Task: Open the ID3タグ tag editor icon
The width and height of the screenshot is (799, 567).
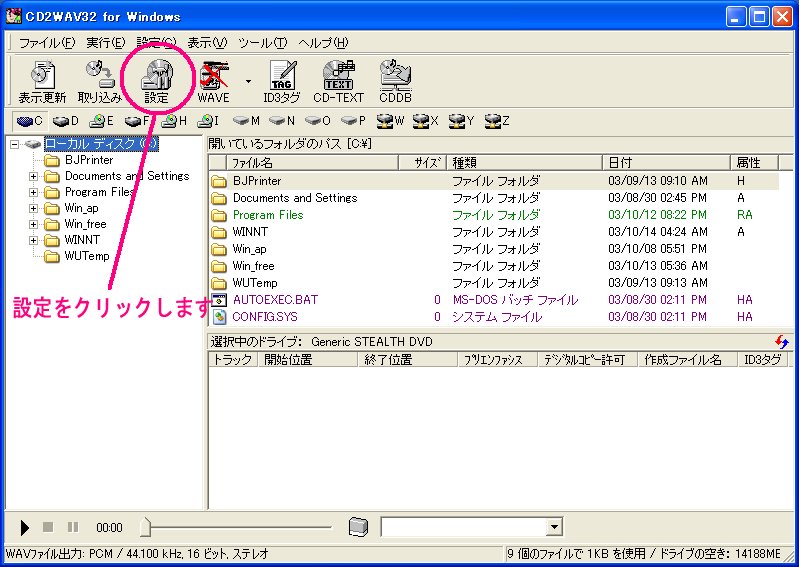Action: point(281,80)
